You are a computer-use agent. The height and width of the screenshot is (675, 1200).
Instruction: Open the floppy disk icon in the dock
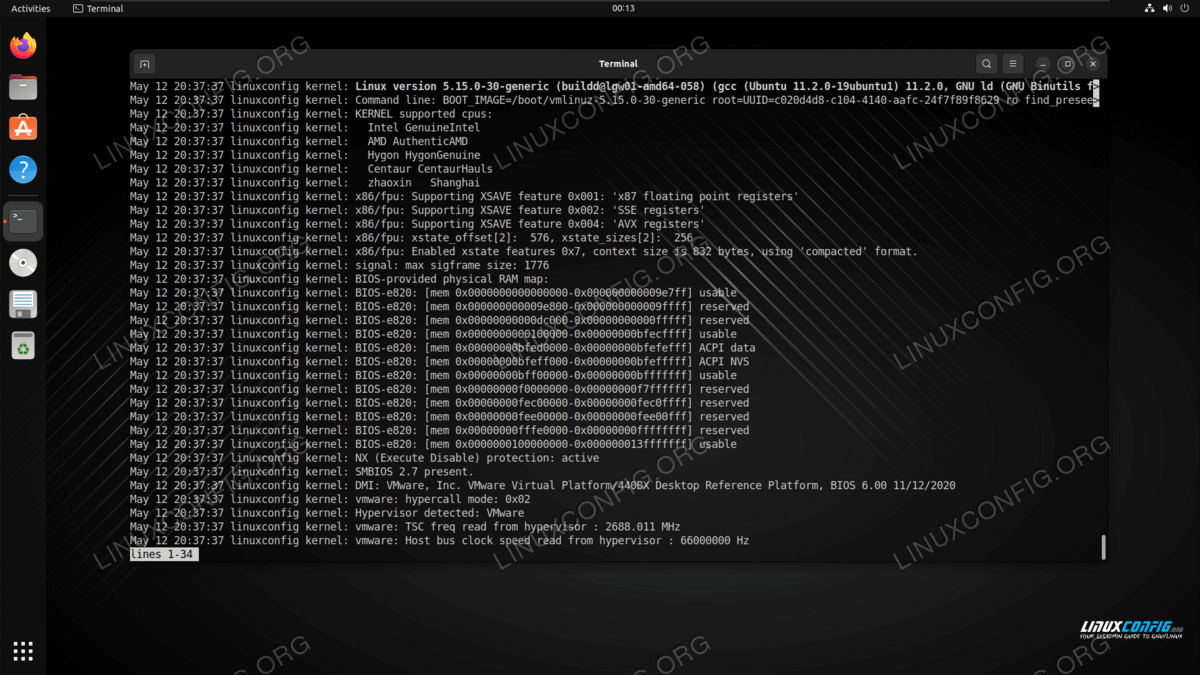pos(23,304)
